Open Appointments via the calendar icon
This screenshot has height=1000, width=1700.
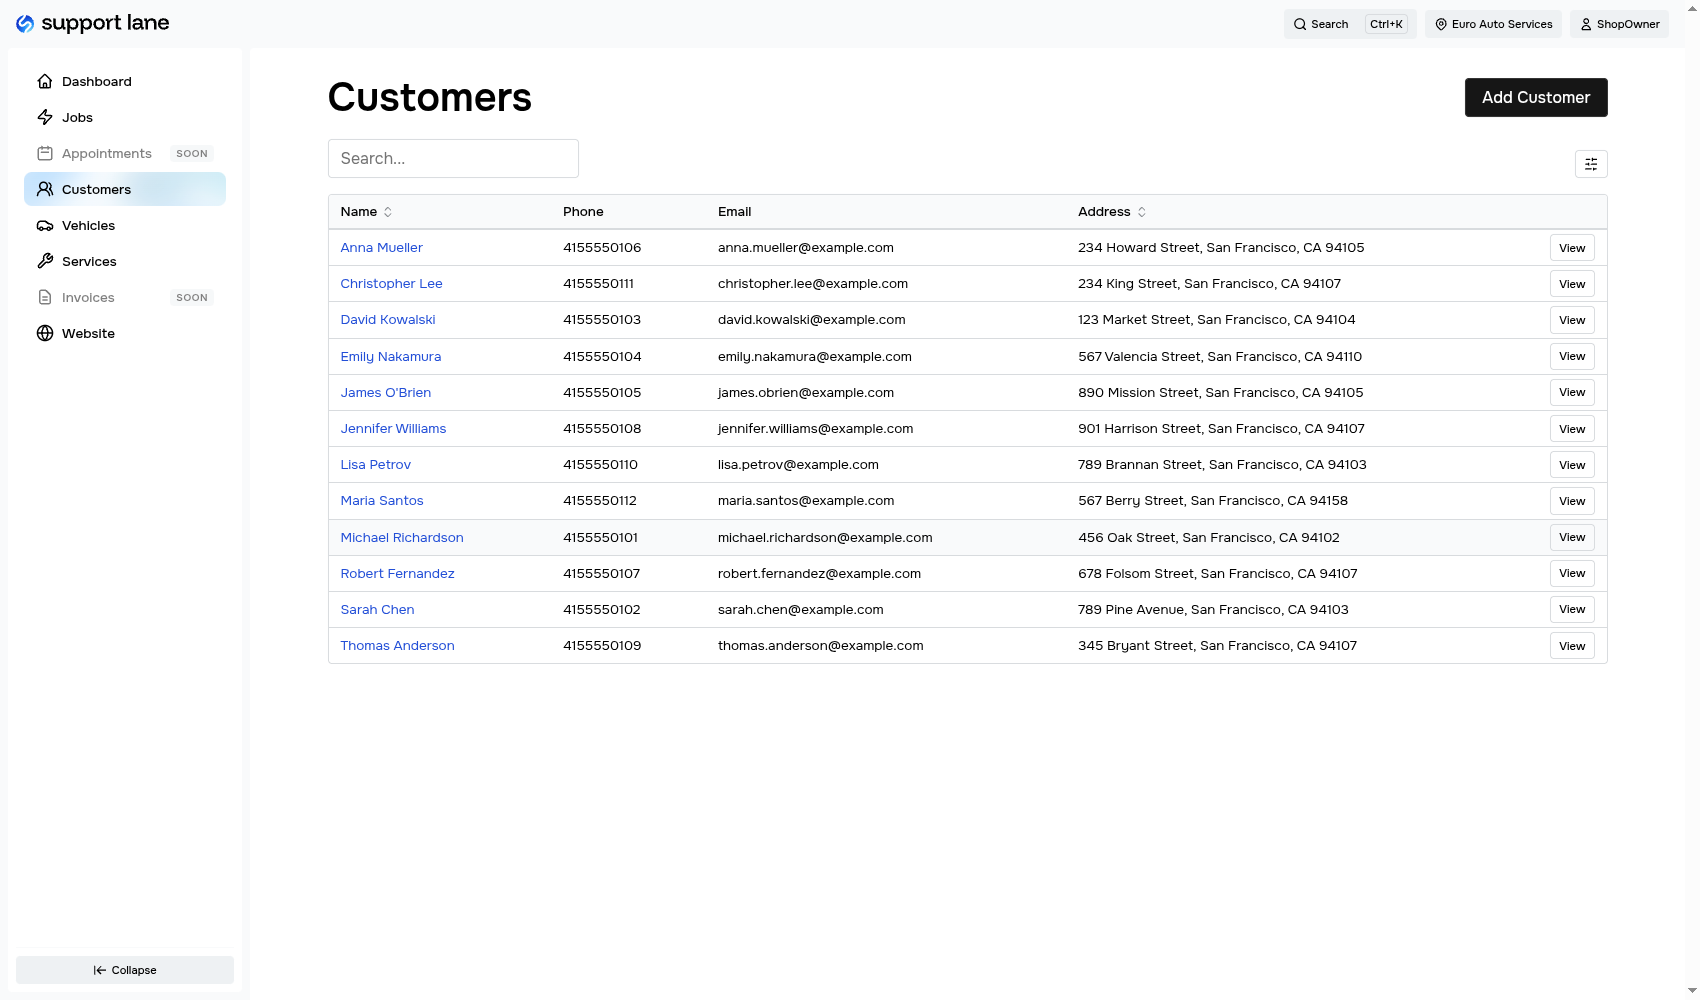click(45, 153)
